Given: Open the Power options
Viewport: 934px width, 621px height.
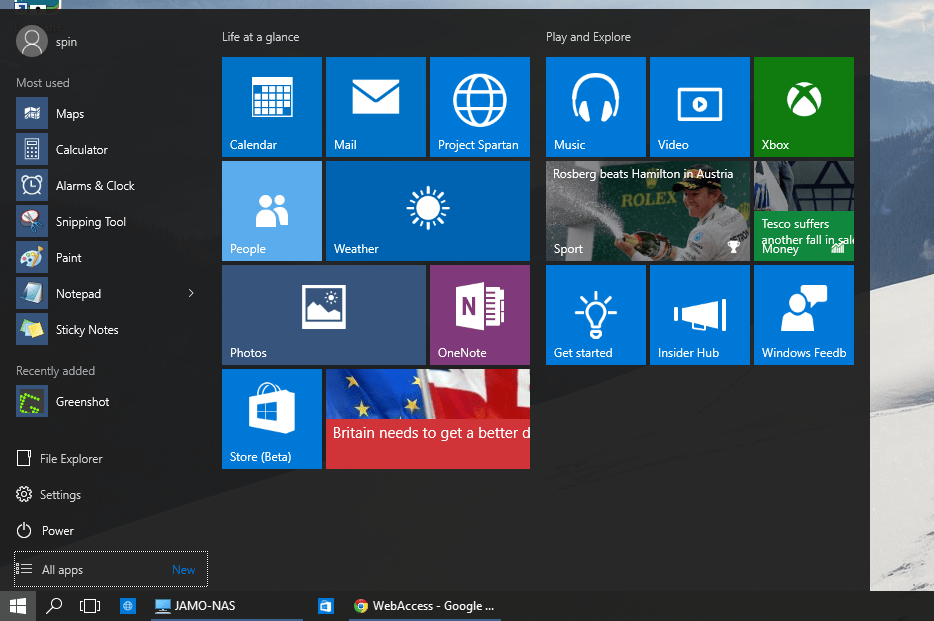Looking at the screenshot, I should click(x=58, y=530).
